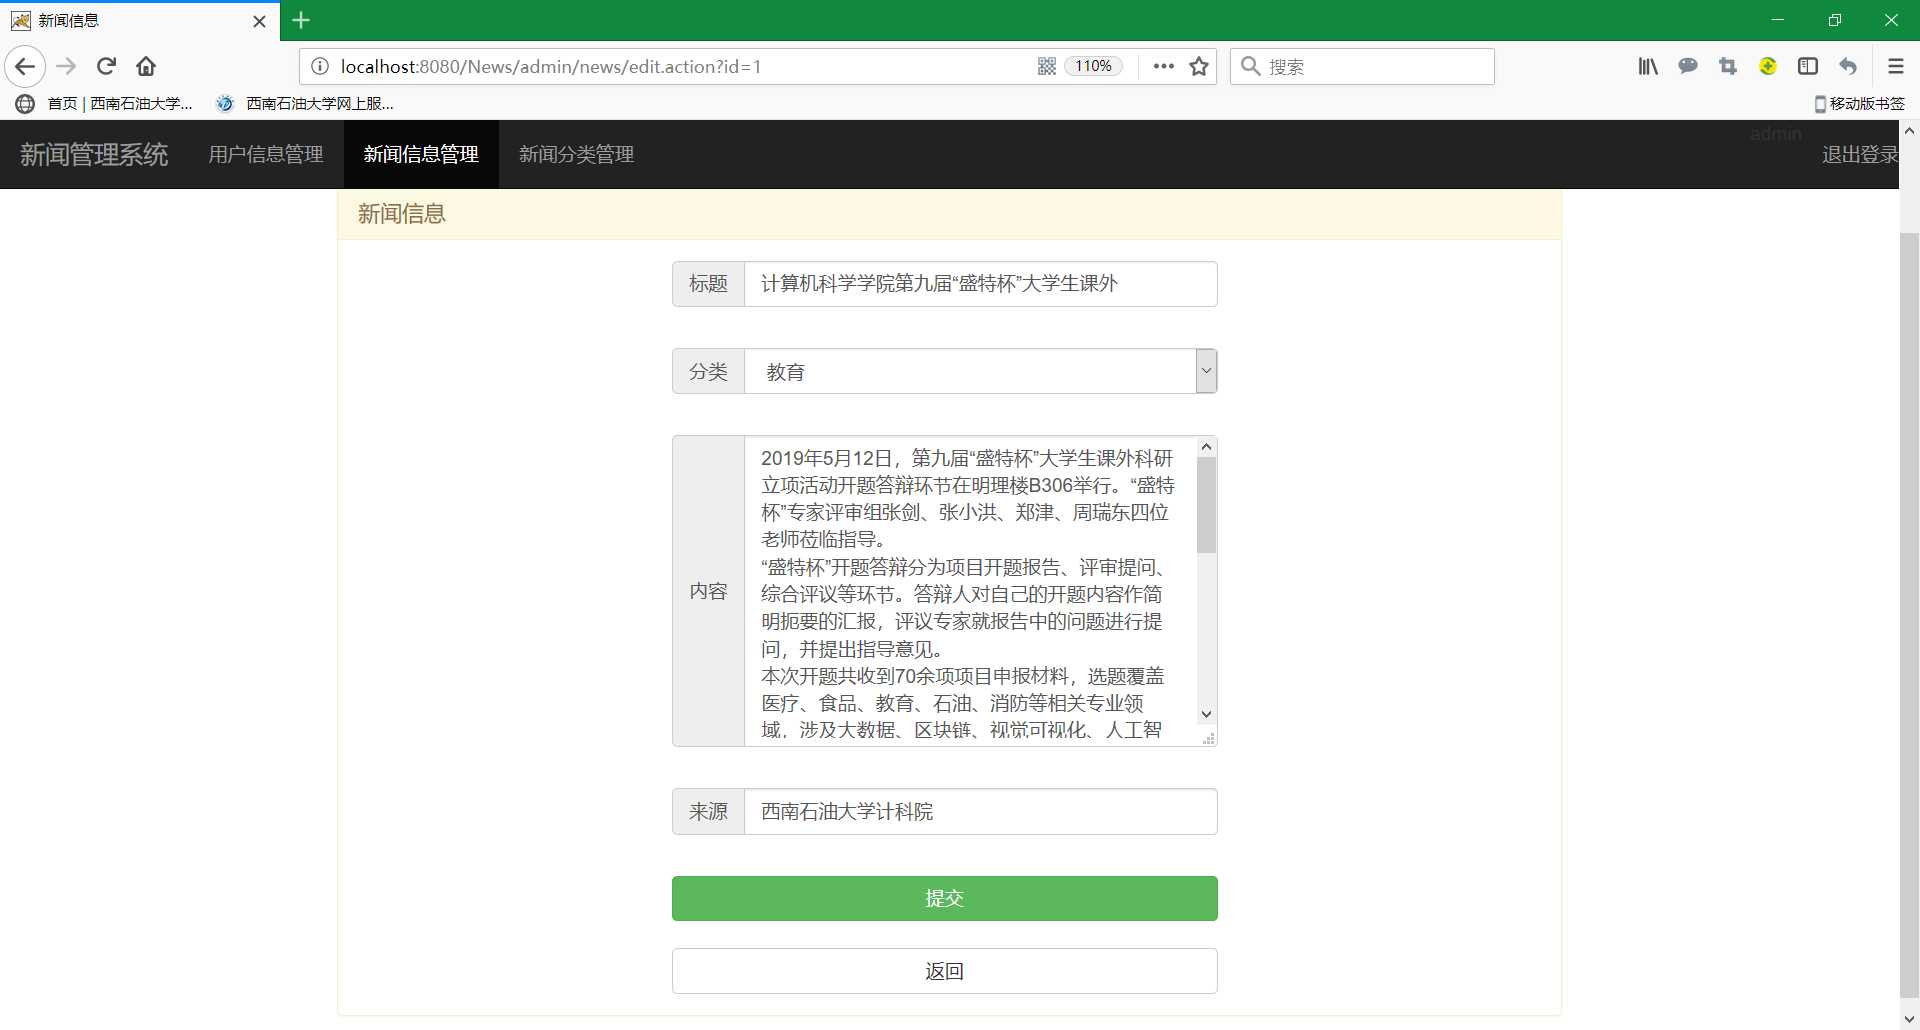This screenshot has width=1920, height=1030.
Task: Click the search magnifier icon
Action: pyautogui.click(x=1250, y=66)
